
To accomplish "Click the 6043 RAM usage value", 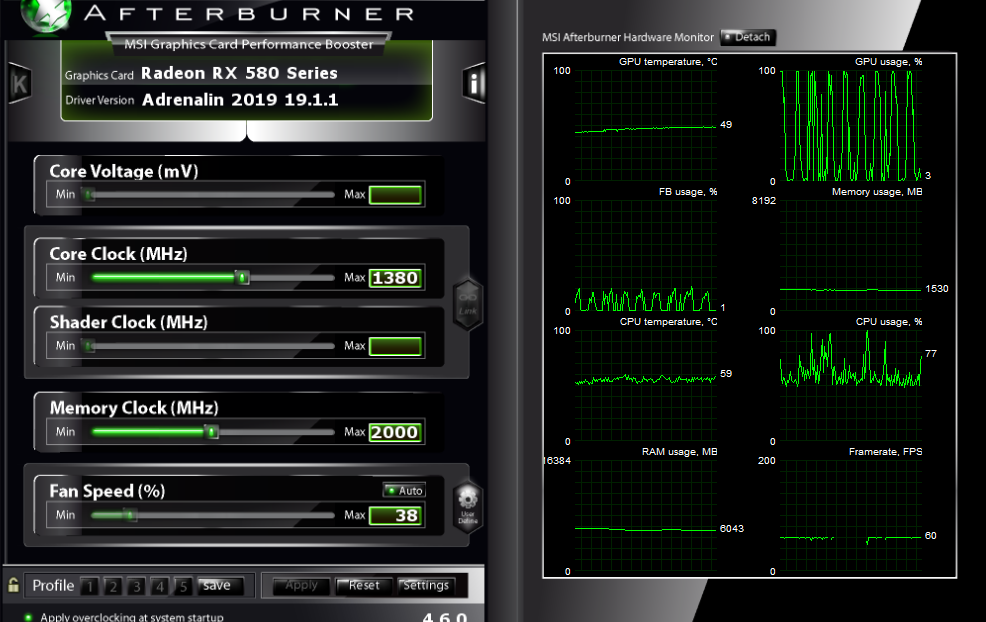I will (x=732, y=529).
